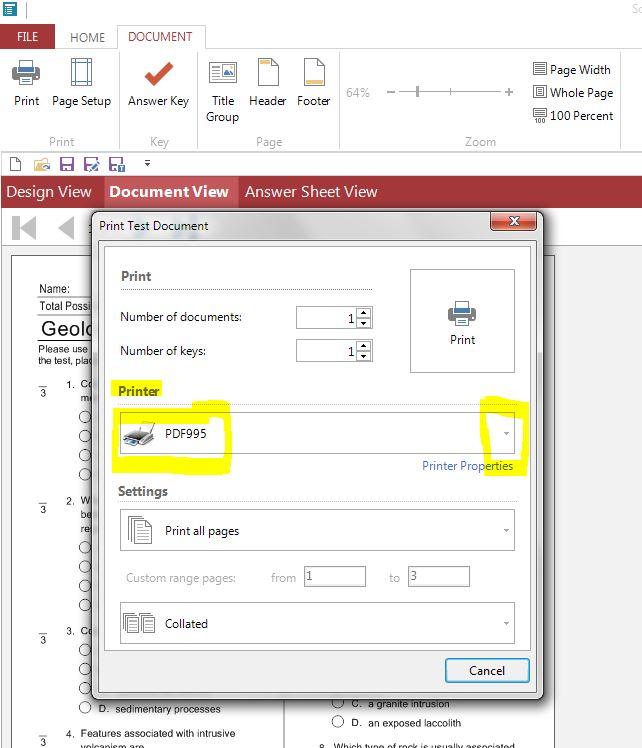
Task: Switch to Design View
Action: pyautogui.click(x=49, y=192)
